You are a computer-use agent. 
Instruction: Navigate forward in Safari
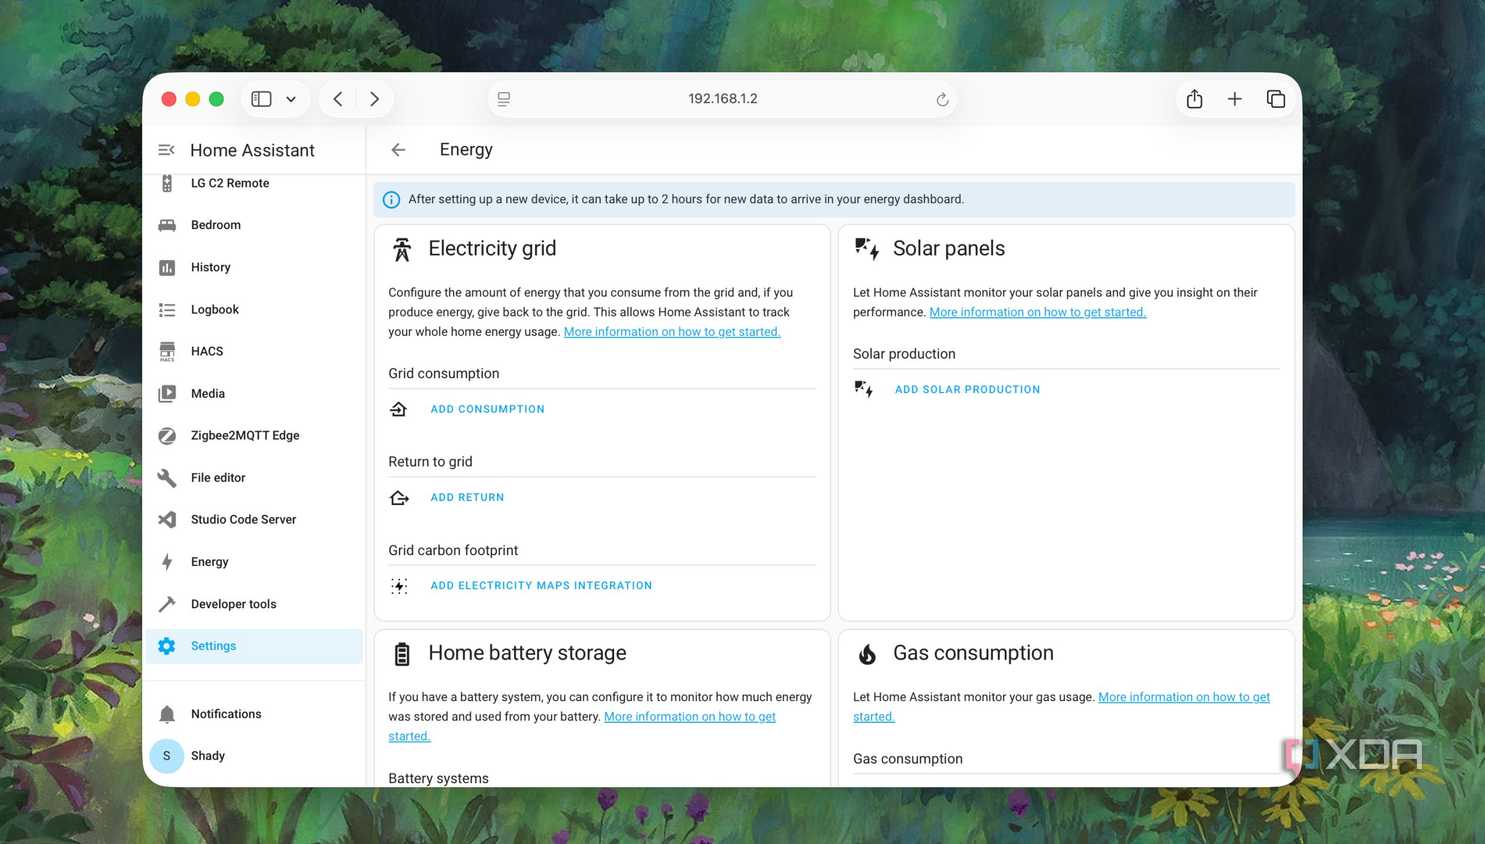[374, 99]
